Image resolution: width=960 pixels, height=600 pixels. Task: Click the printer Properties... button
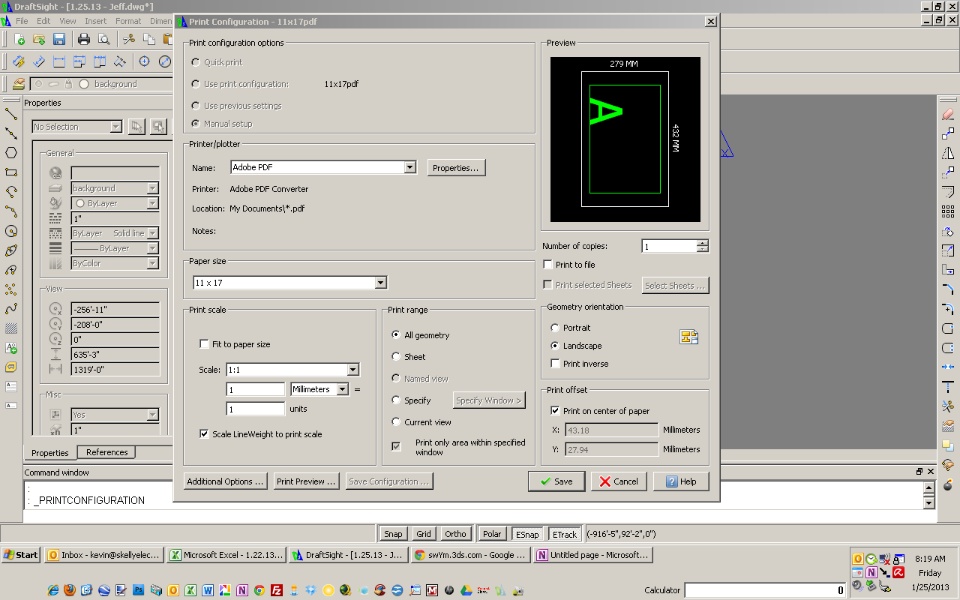click(456, 168)
